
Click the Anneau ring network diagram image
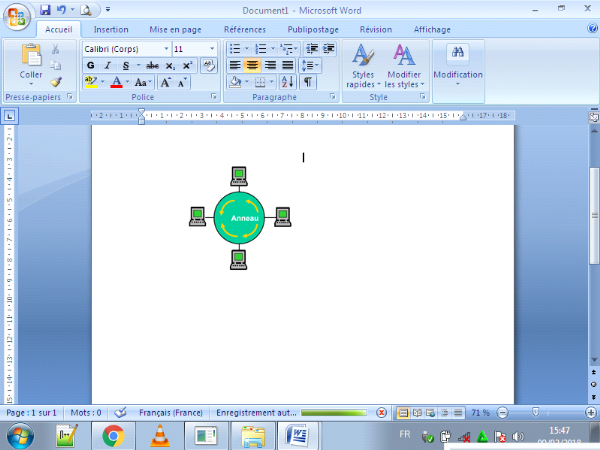click(x=239, y=217)
